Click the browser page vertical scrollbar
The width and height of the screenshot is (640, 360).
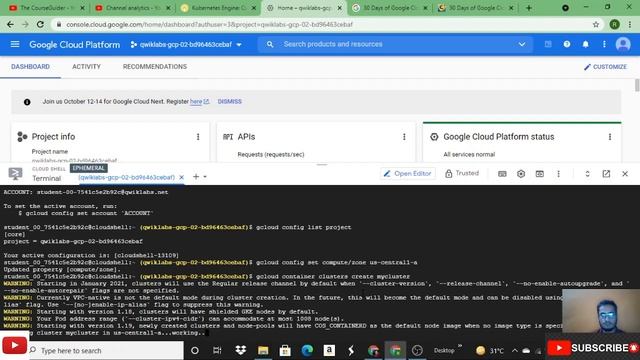[x=637, y=85]
